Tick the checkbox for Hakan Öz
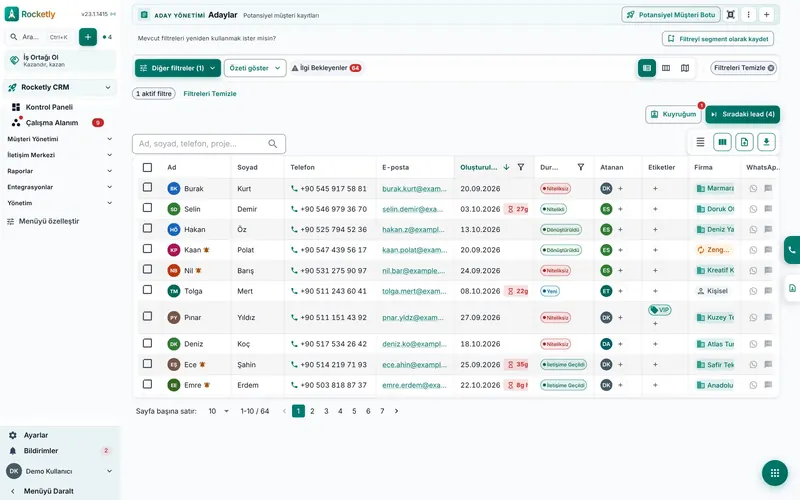The image size is (800, 500). [x=147, y=228]
